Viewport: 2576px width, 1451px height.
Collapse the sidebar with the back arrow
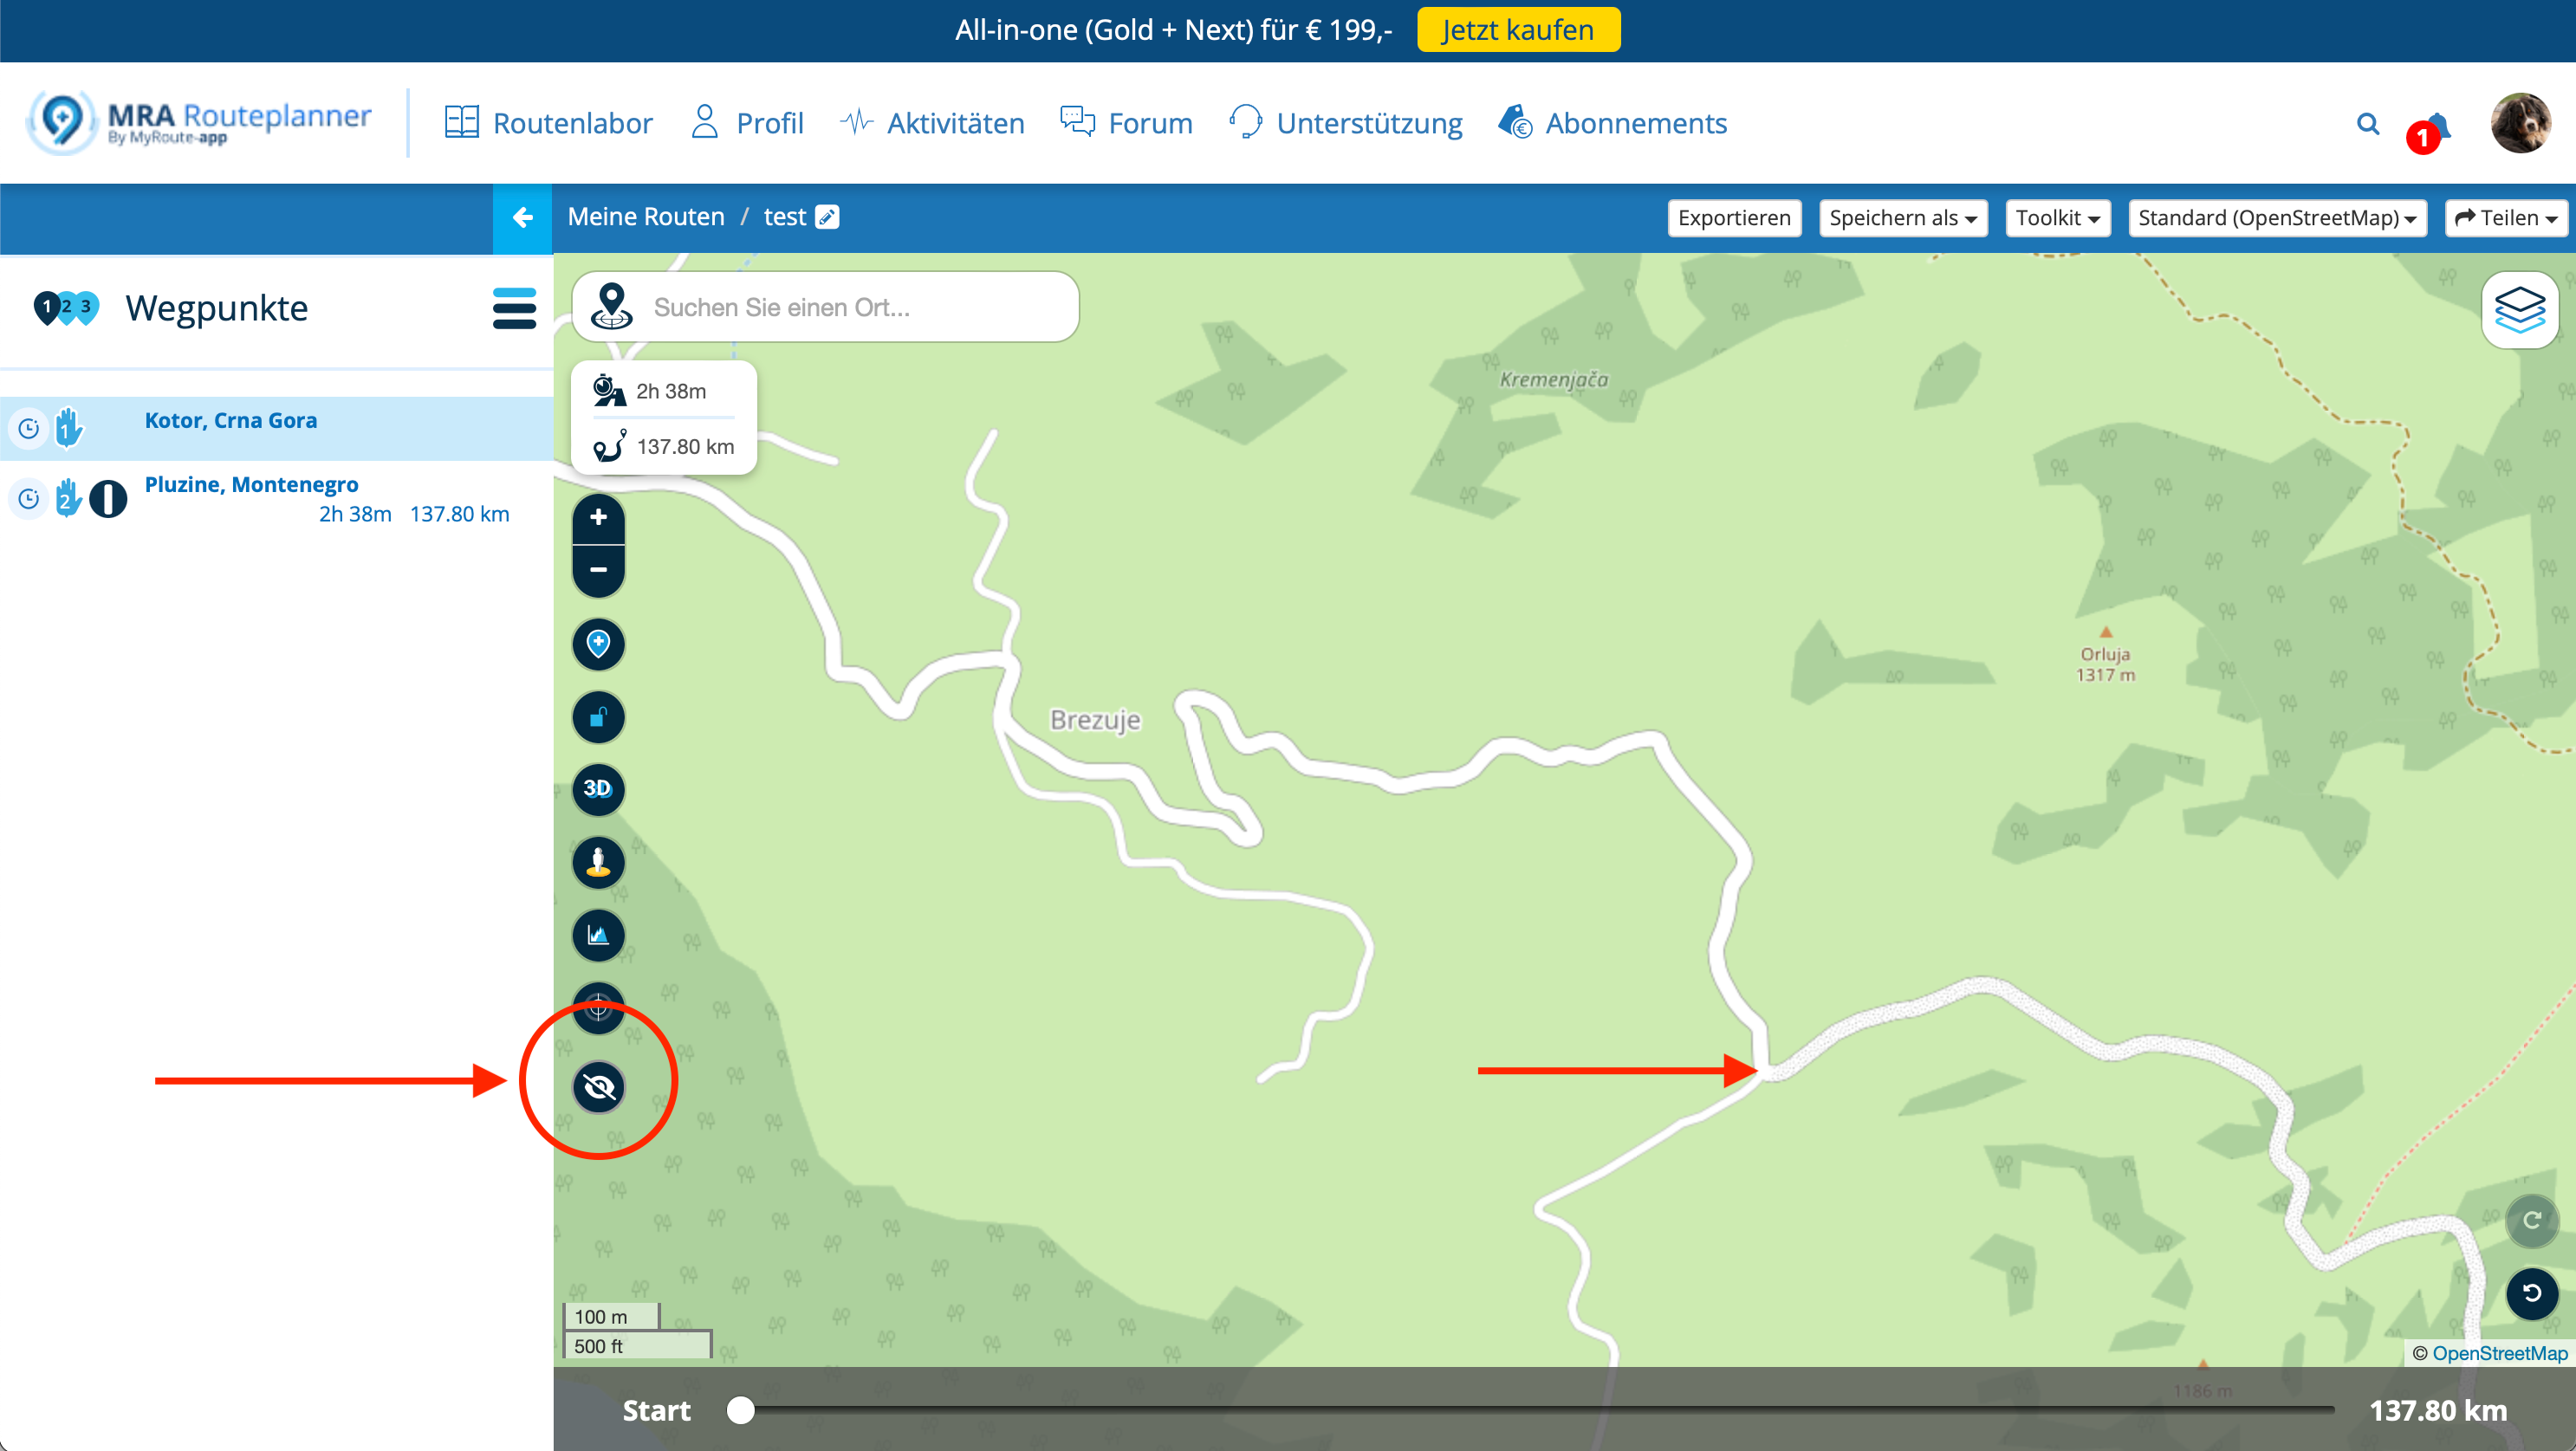point(522,218)
